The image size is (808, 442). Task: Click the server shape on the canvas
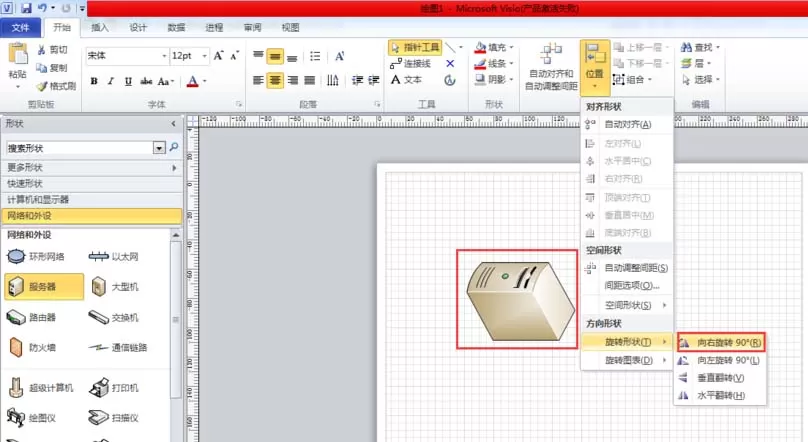520,301
